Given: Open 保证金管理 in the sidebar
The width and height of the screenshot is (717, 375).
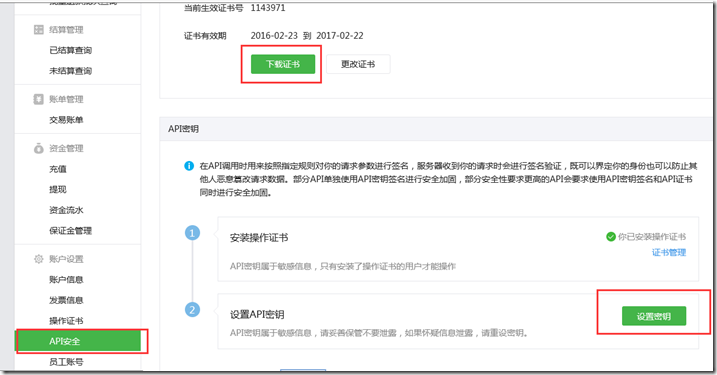Looking at the screenshot, I should pos(70,230).
